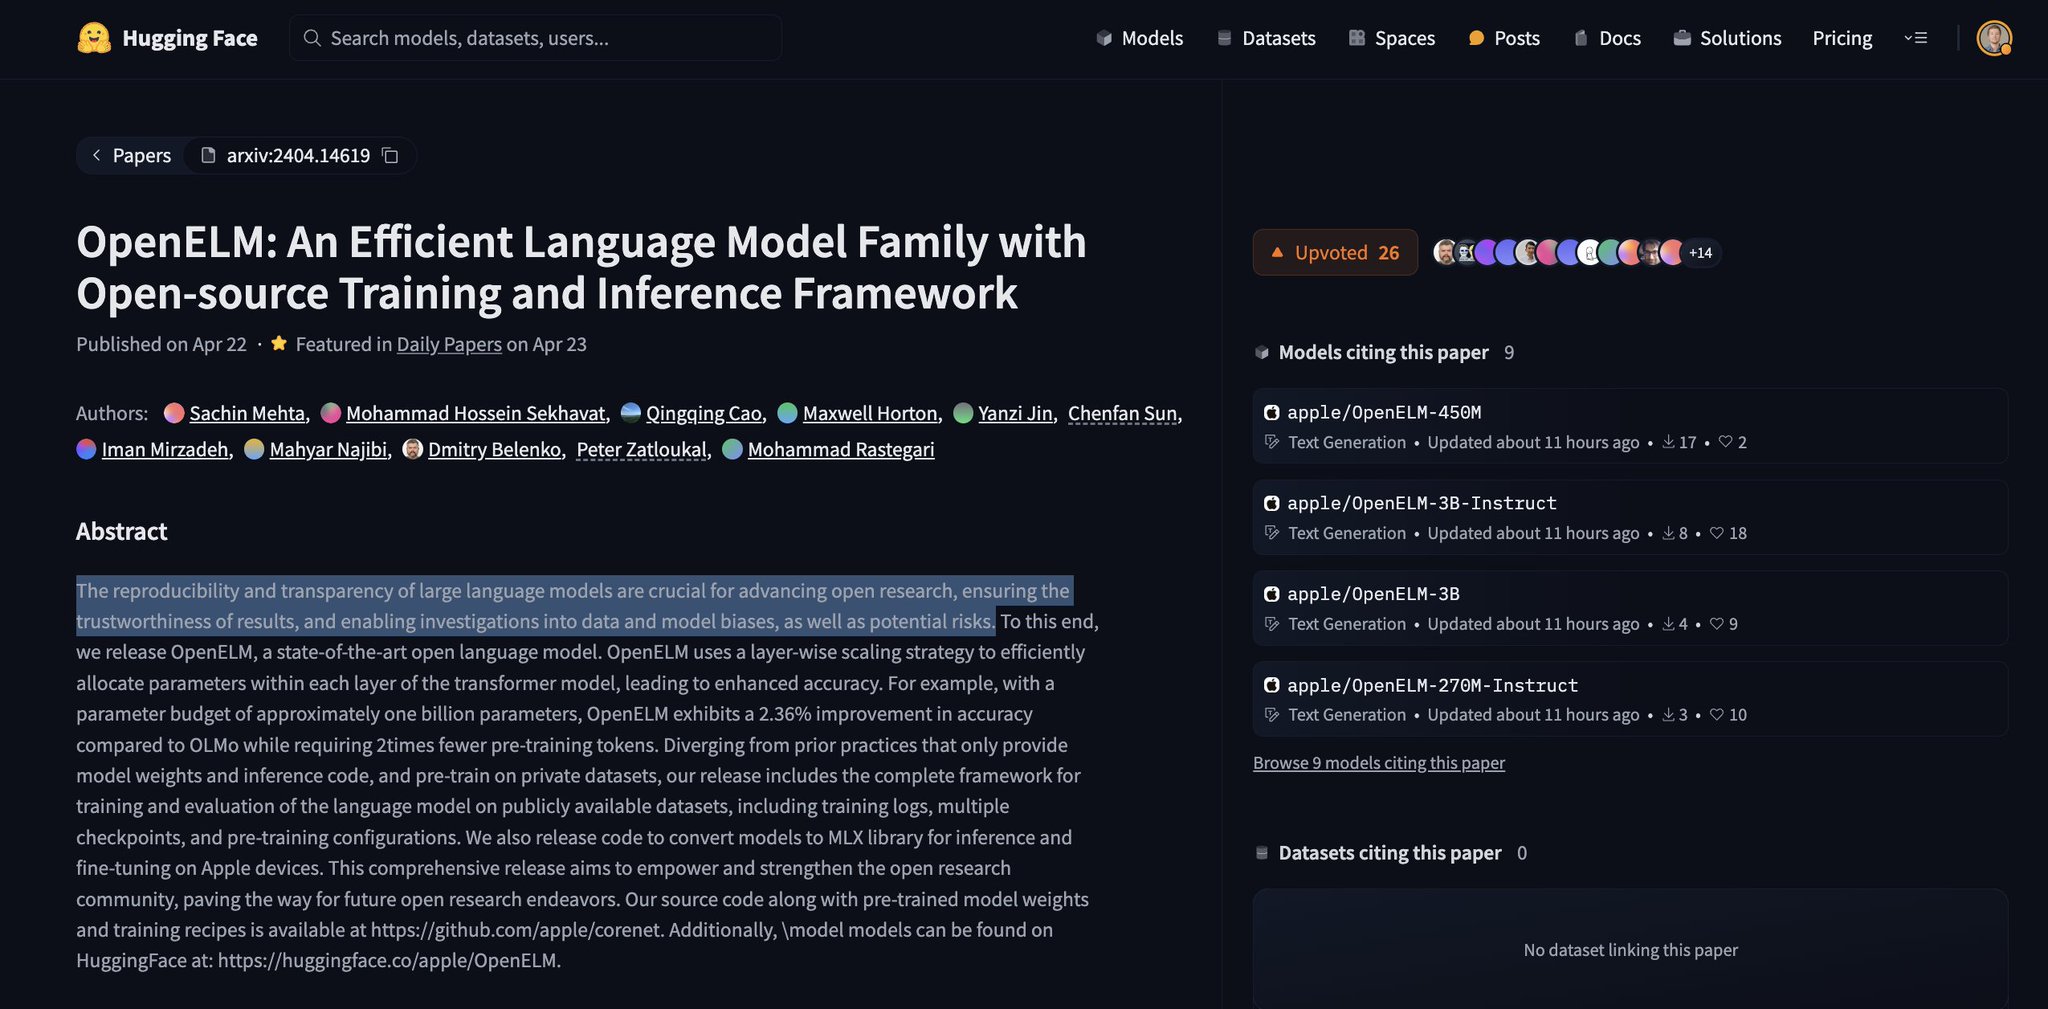Focus the search models, datasets, users field

(536, 38)
